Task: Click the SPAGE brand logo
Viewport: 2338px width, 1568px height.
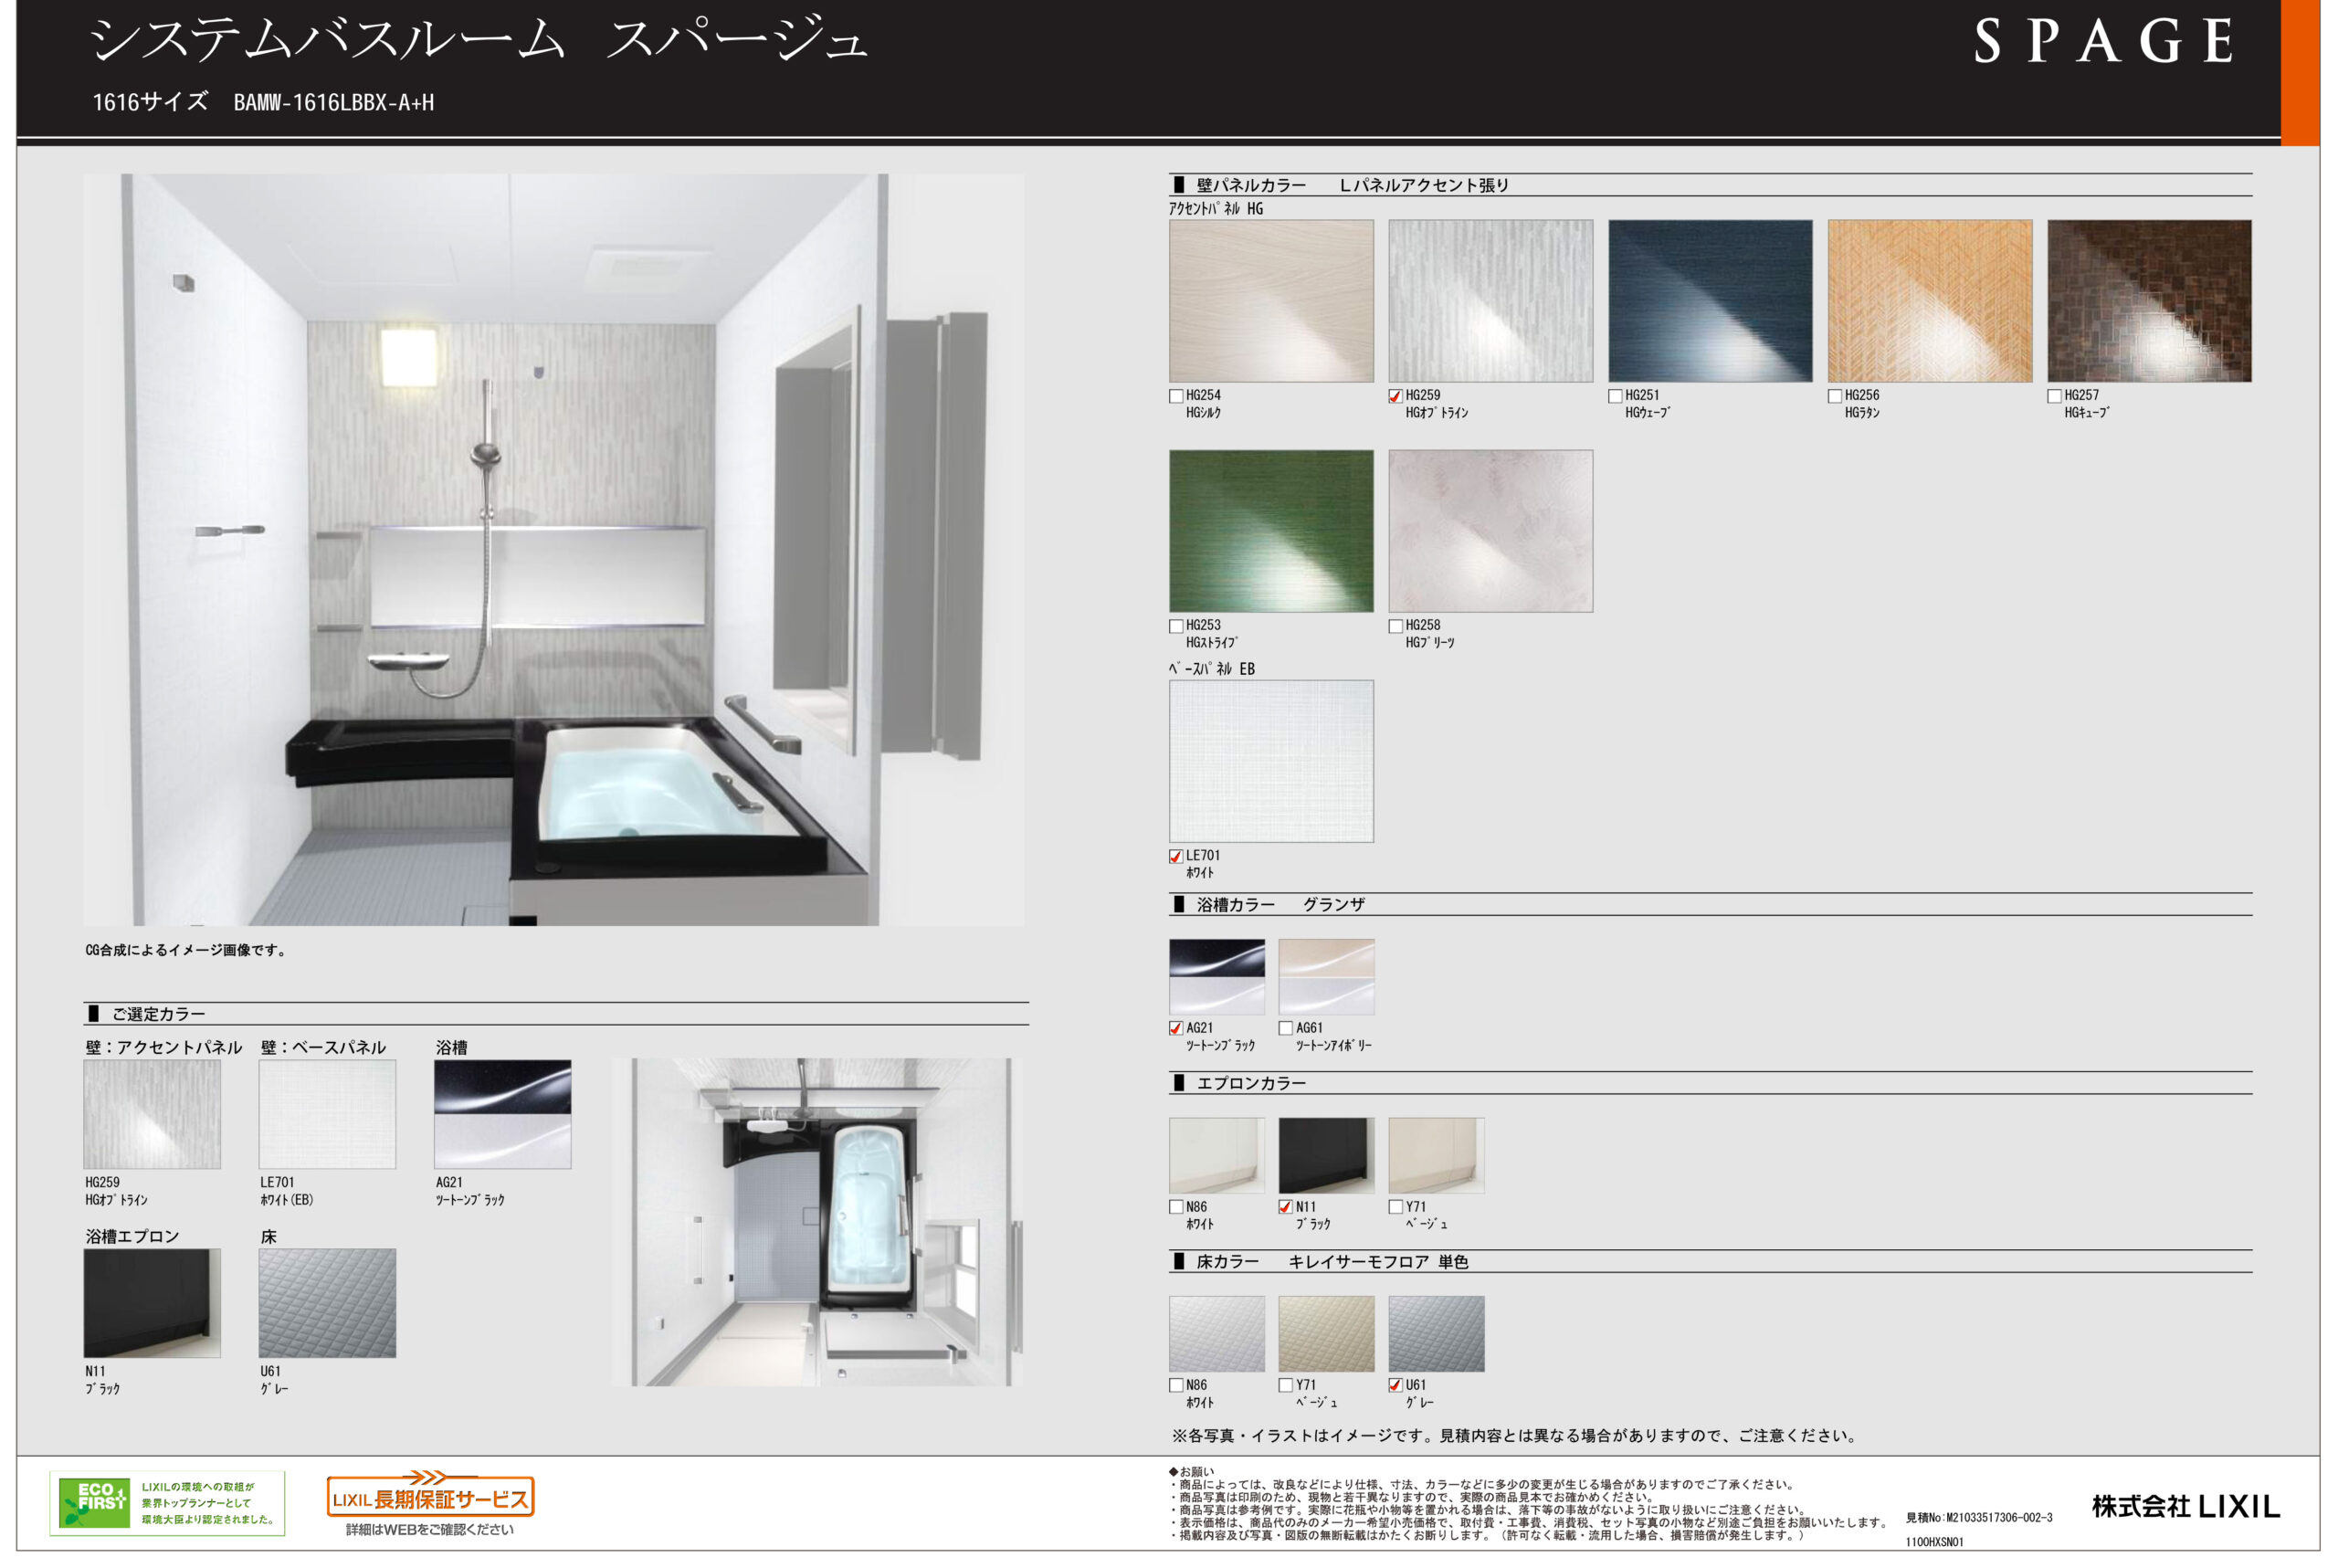Action: pos(2103,41)
